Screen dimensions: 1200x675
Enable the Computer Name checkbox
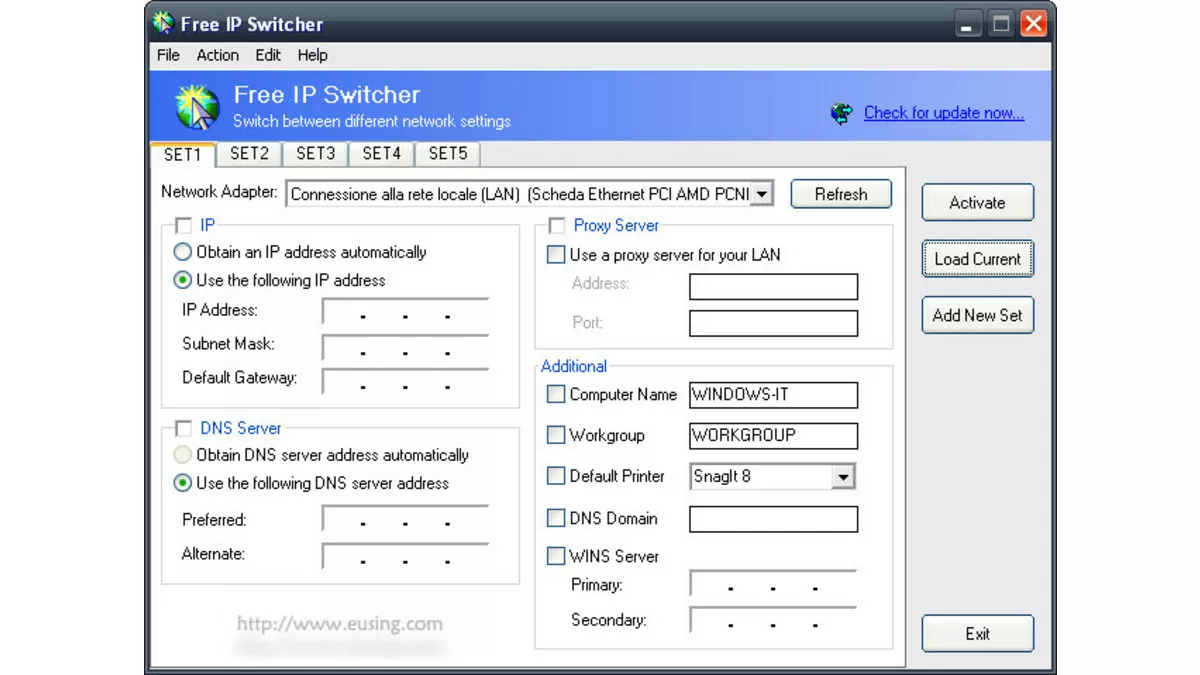tap(556, 394)
